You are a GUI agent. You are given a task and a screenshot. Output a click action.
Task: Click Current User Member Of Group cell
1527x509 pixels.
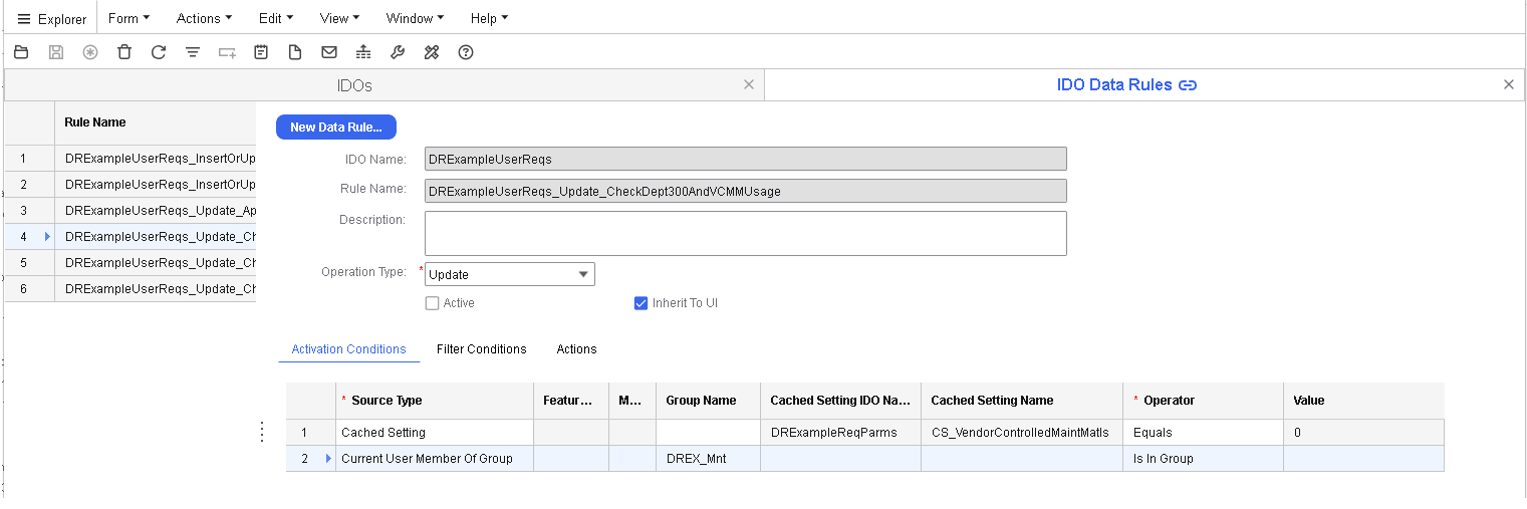click(435, 459)
